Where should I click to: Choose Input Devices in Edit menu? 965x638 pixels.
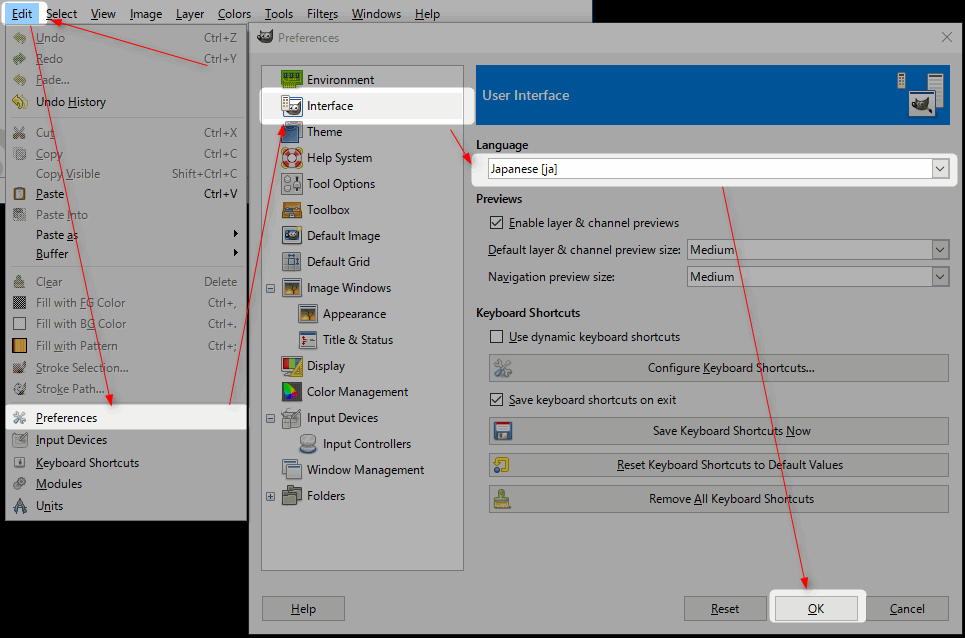pyautogui.click(x=126, y=440)
